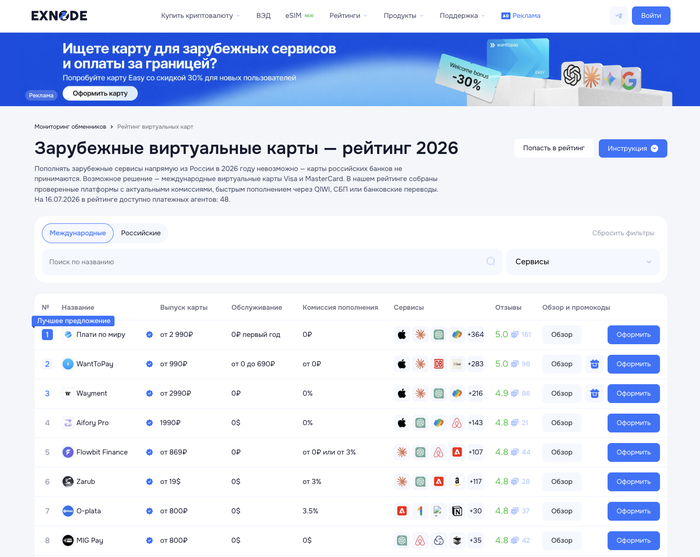
Task: Open Wayment gift promo code icon
Action: [595, 394]
